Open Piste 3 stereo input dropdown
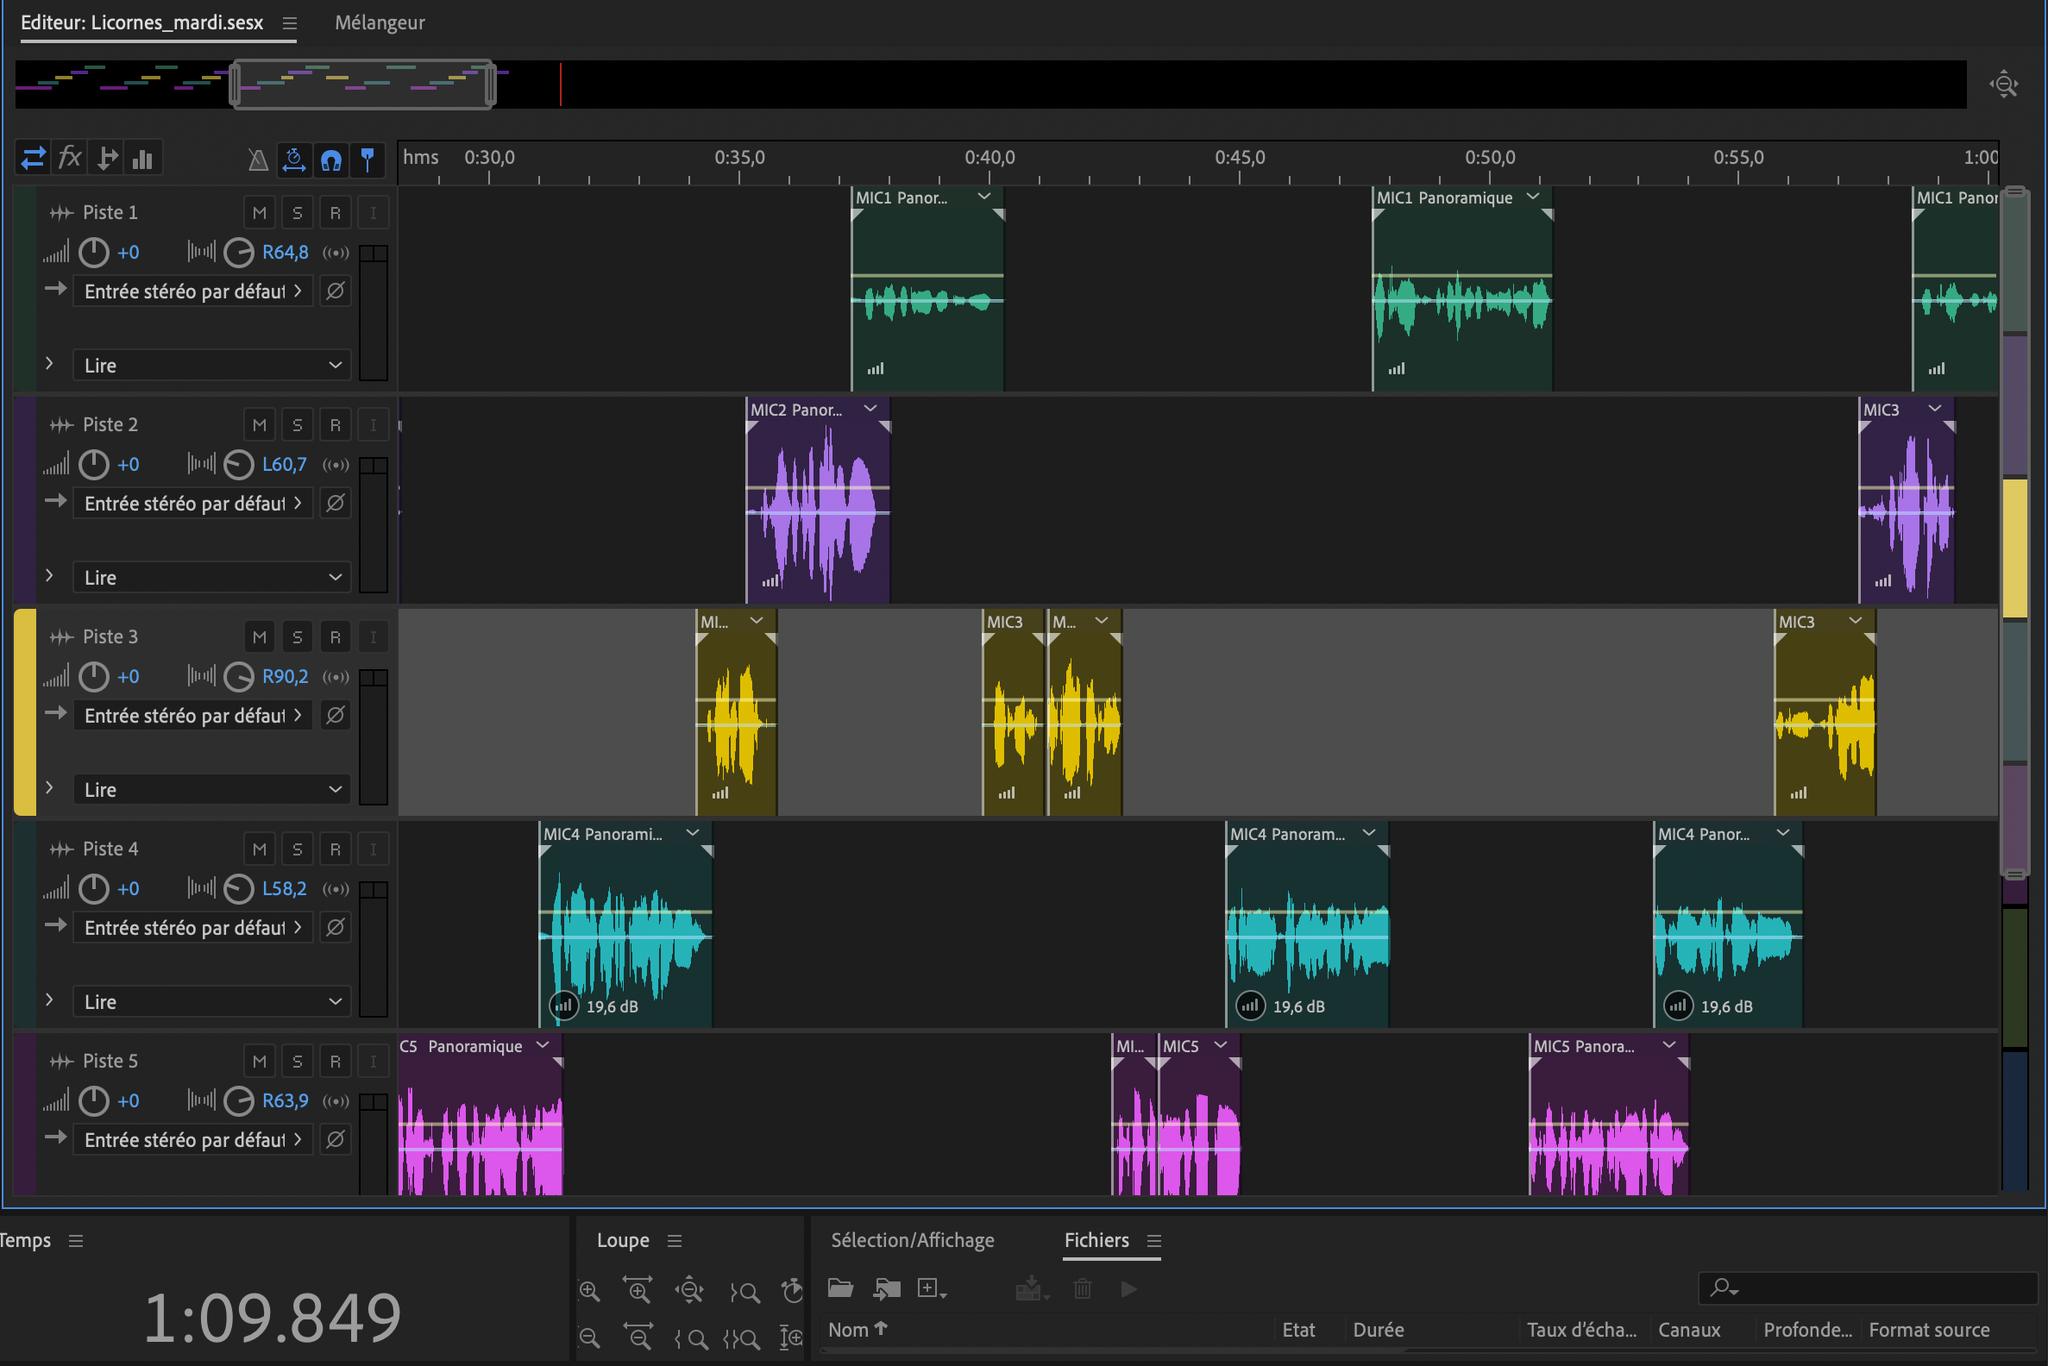The image size is (2048, 1366). pyautogui.click(x=192, y=716)
